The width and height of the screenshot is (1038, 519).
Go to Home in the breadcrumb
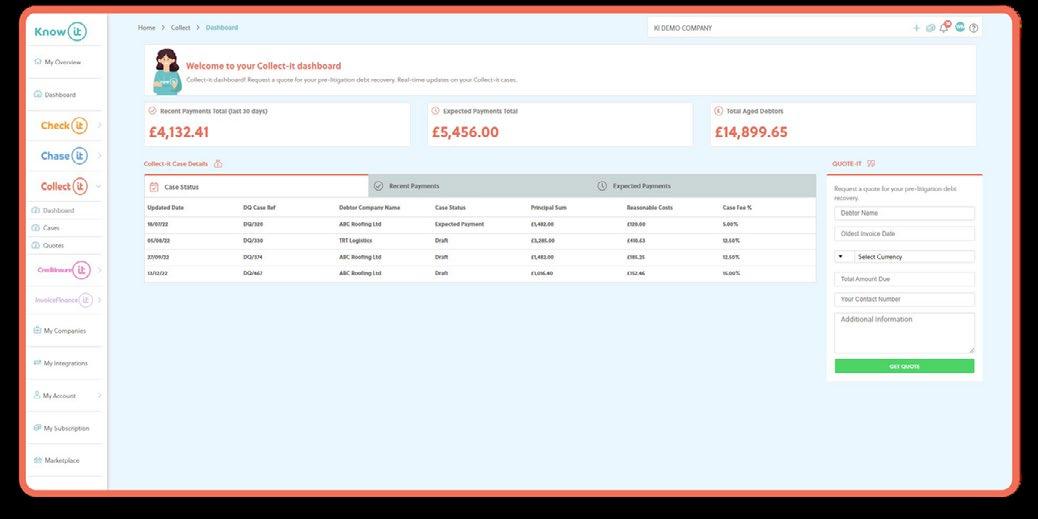click(146, 28)
